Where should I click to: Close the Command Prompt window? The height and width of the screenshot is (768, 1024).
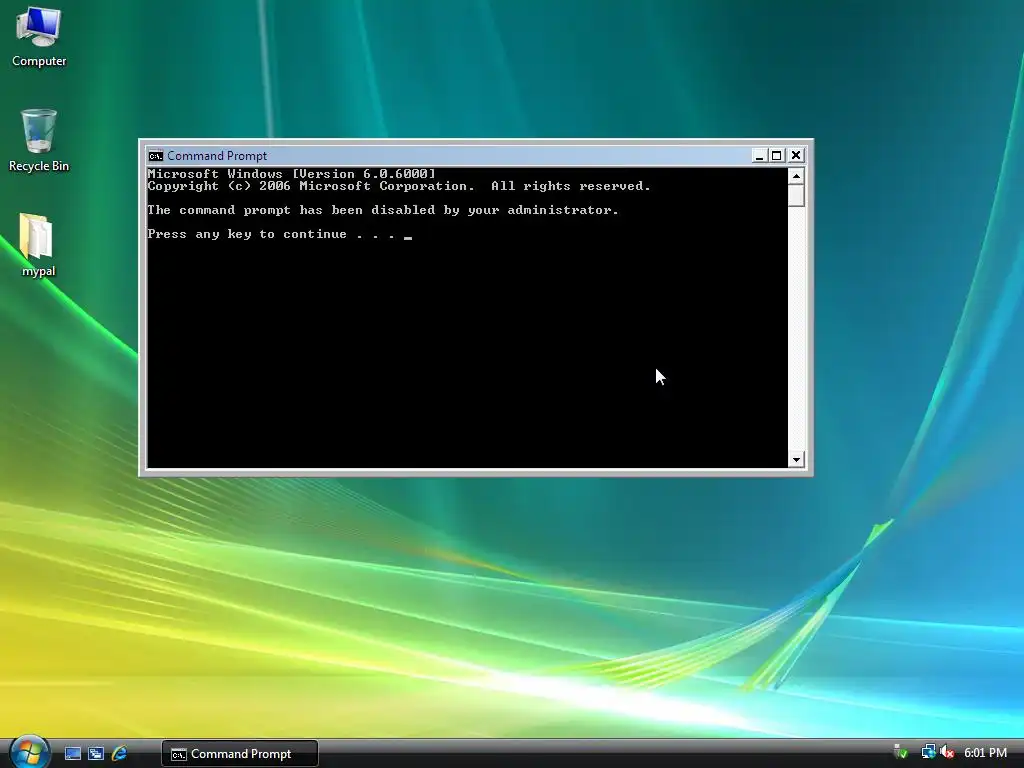point(796,155)
